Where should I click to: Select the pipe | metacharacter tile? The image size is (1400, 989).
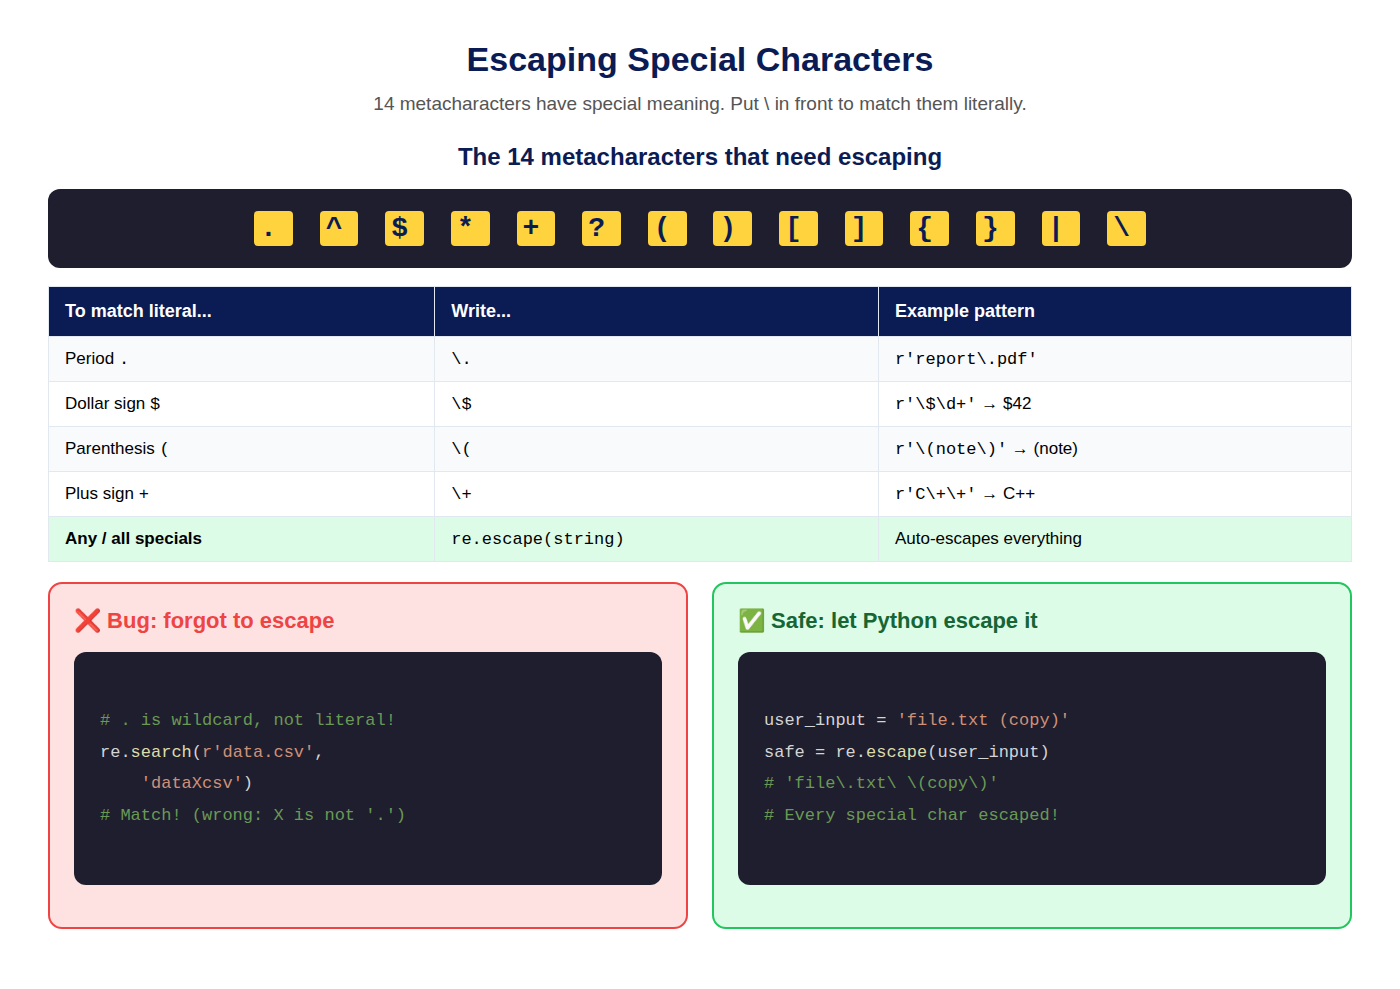(1061, 228)
